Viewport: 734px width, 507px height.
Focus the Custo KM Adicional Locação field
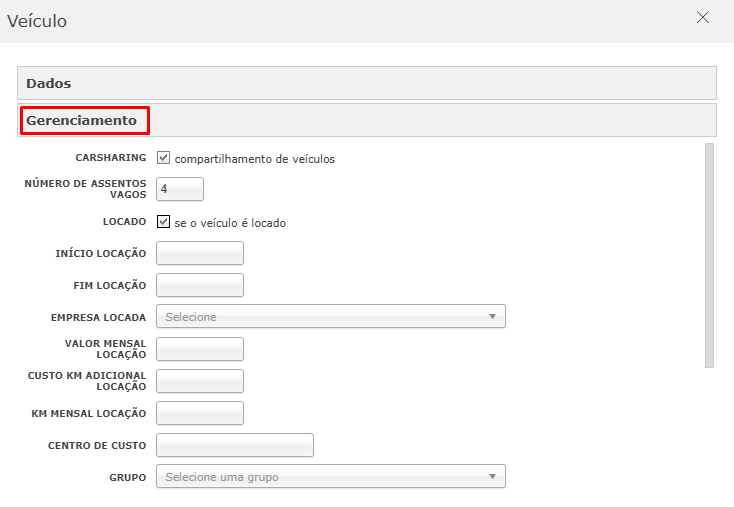[x=200, y=381]
